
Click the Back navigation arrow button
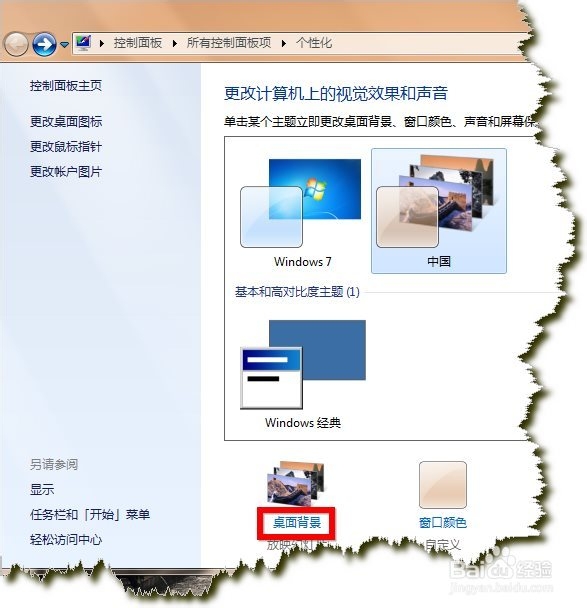(x=16, y=44)
